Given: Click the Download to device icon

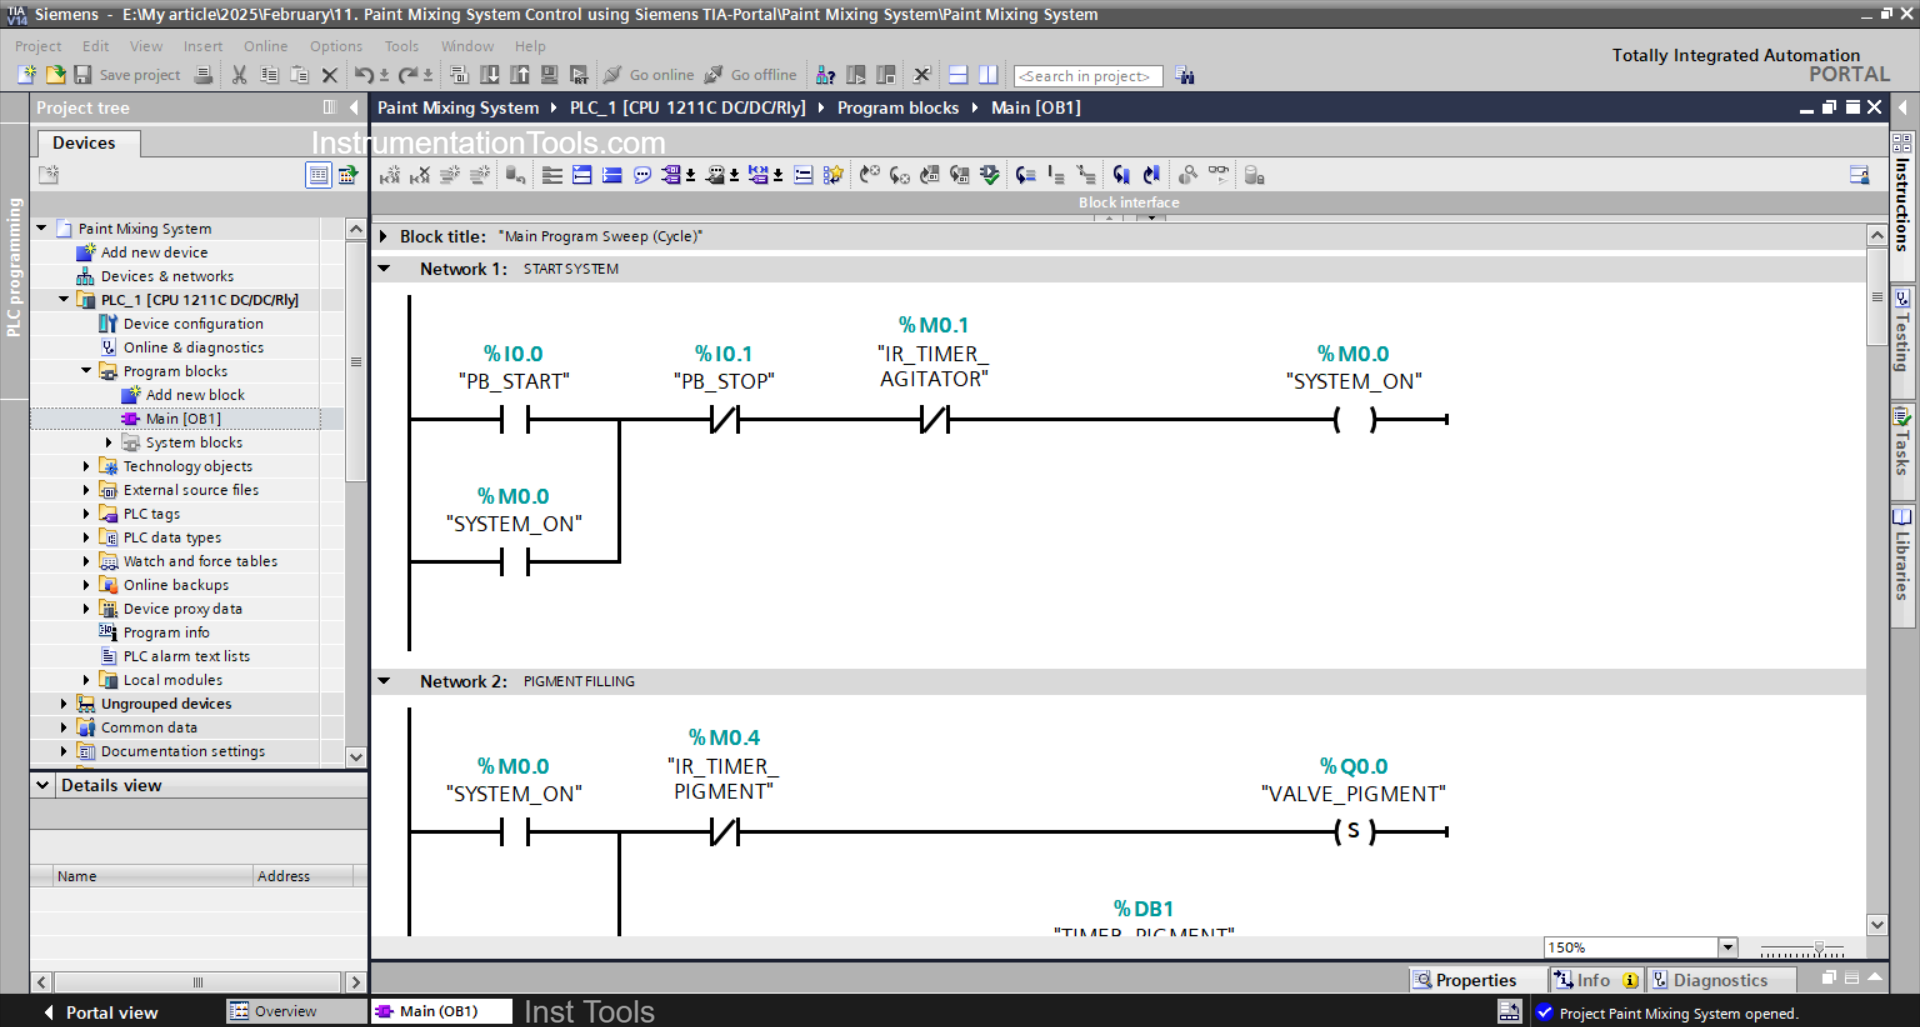Looking at the screenshot, I should tap(490, 74).
